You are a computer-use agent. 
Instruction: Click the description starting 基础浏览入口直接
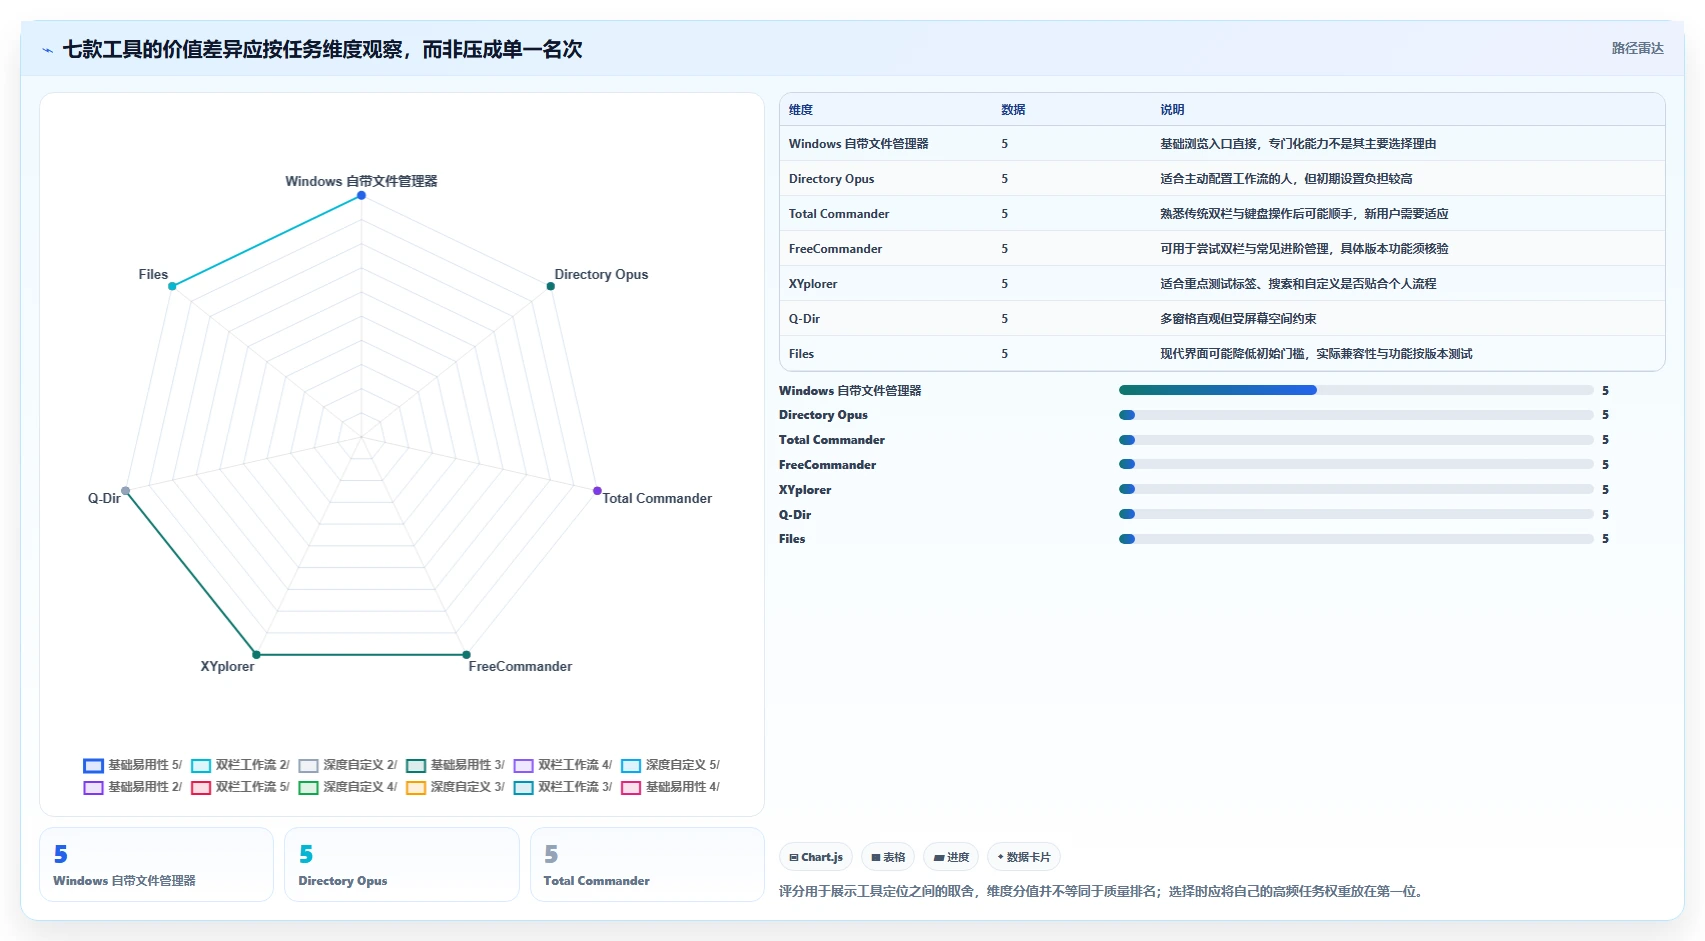click(x=1298, y=144)
